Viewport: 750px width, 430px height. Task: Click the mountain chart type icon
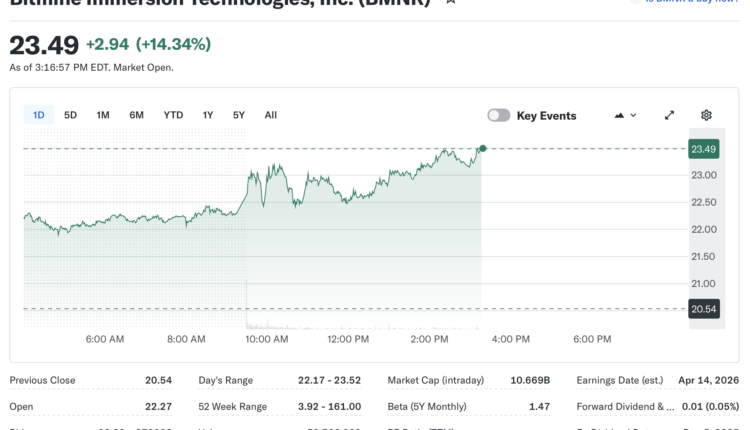coord(619,115)
